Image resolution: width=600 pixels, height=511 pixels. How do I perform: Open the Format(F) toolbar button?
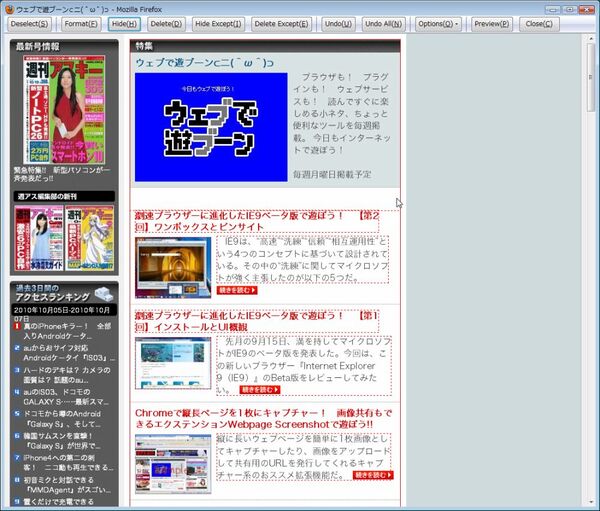81,24
